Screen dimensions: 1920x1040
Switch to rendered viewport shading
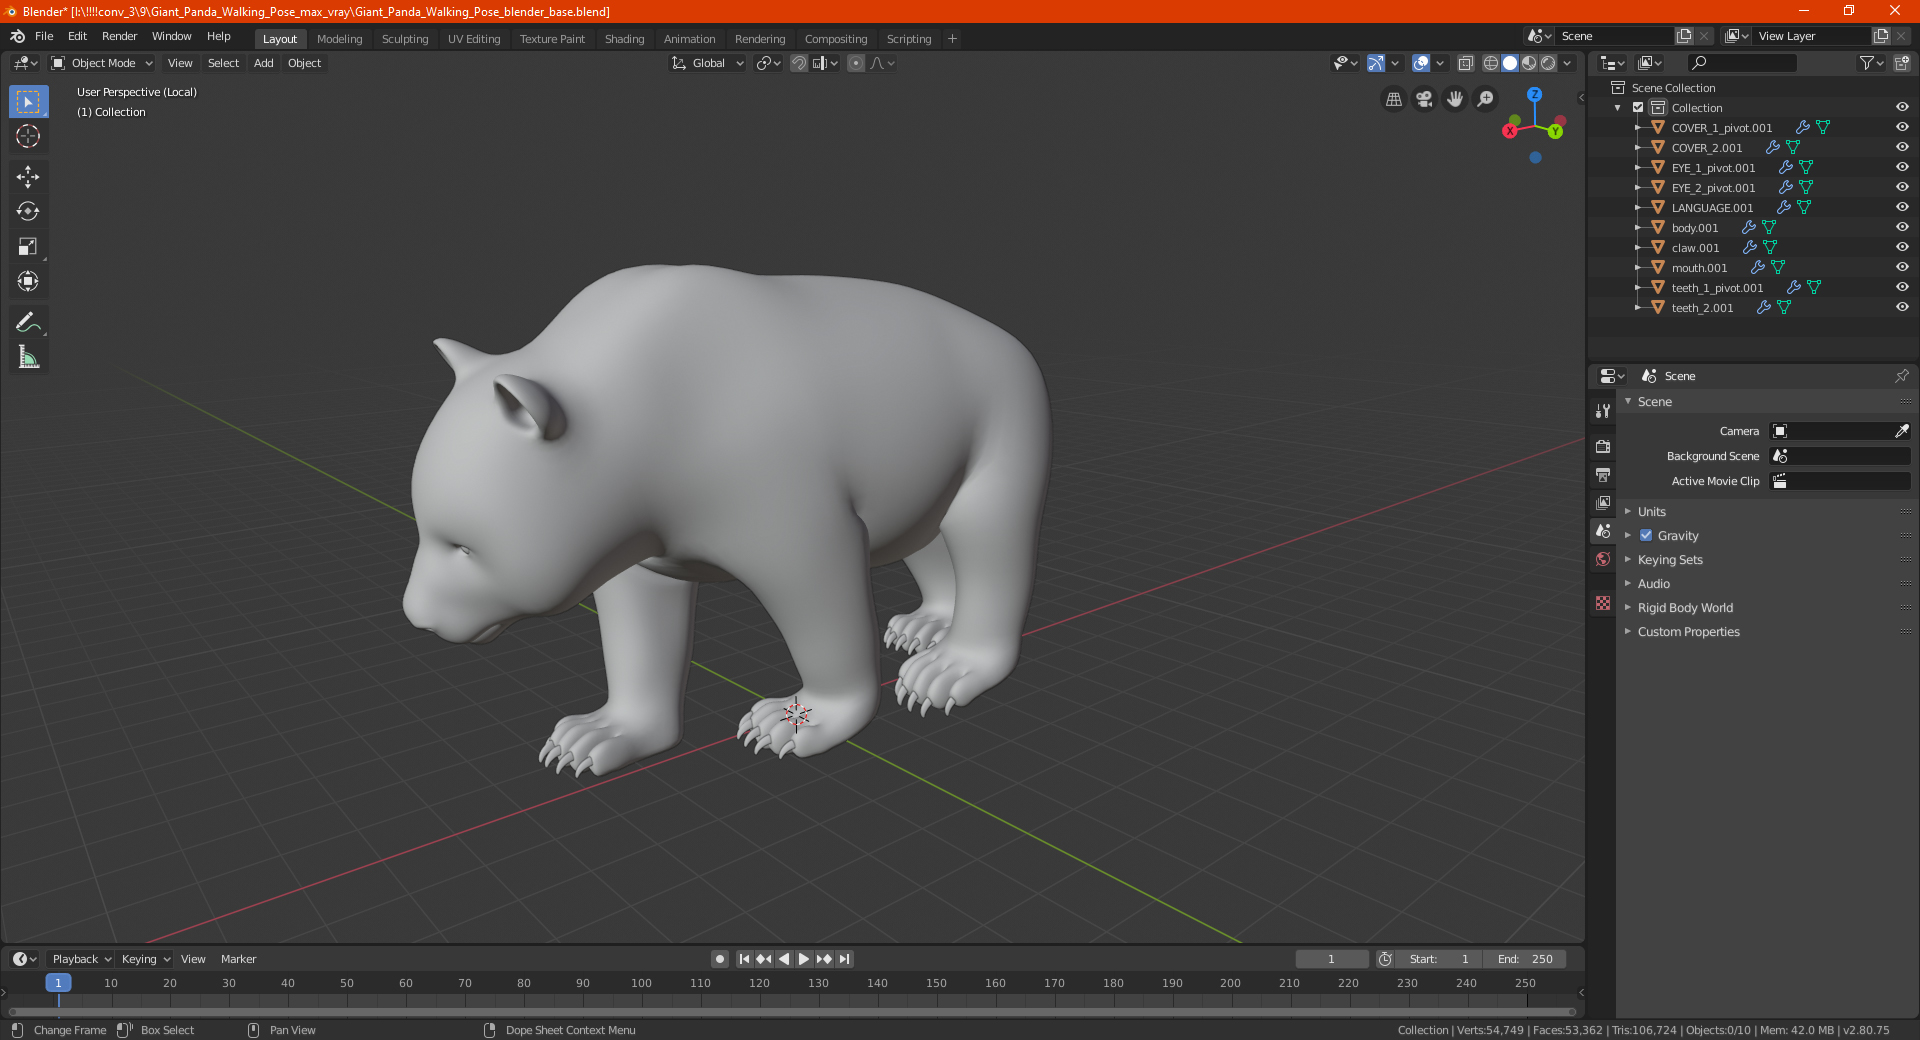pyautogui.click(x=1548, y=63)
